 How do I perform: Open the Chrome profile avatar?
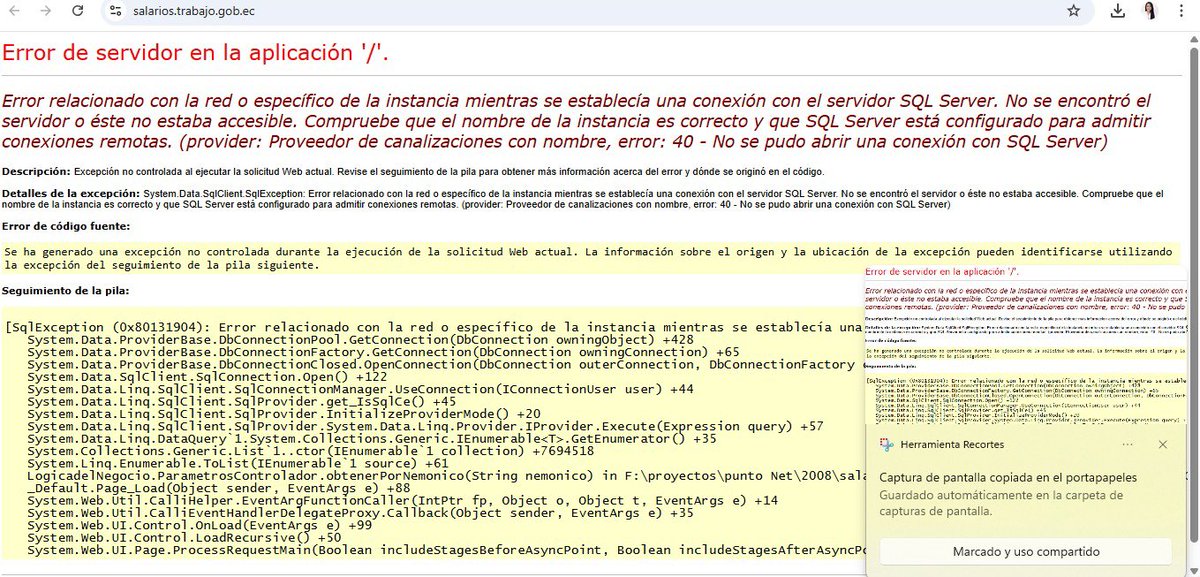point(1150,11)
